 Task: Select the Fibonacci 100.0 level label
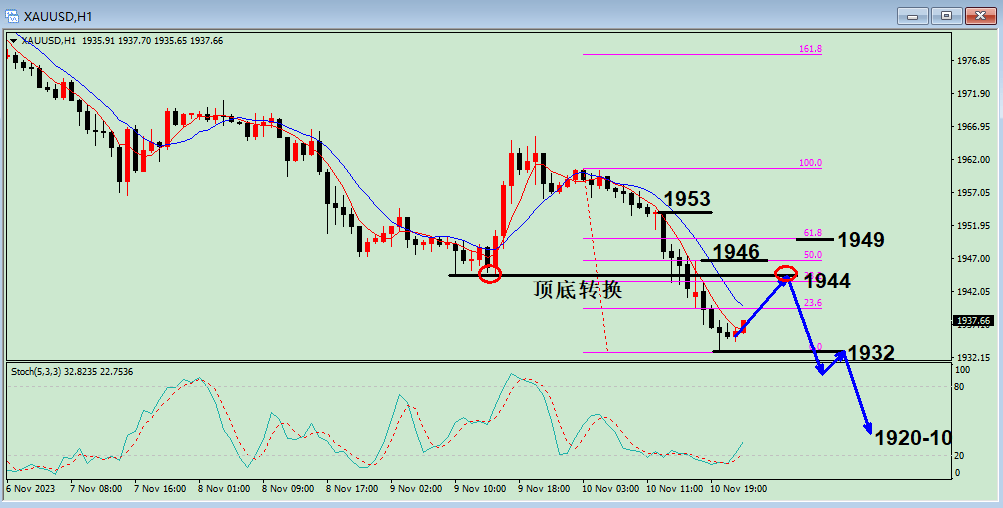pos(810,163)
